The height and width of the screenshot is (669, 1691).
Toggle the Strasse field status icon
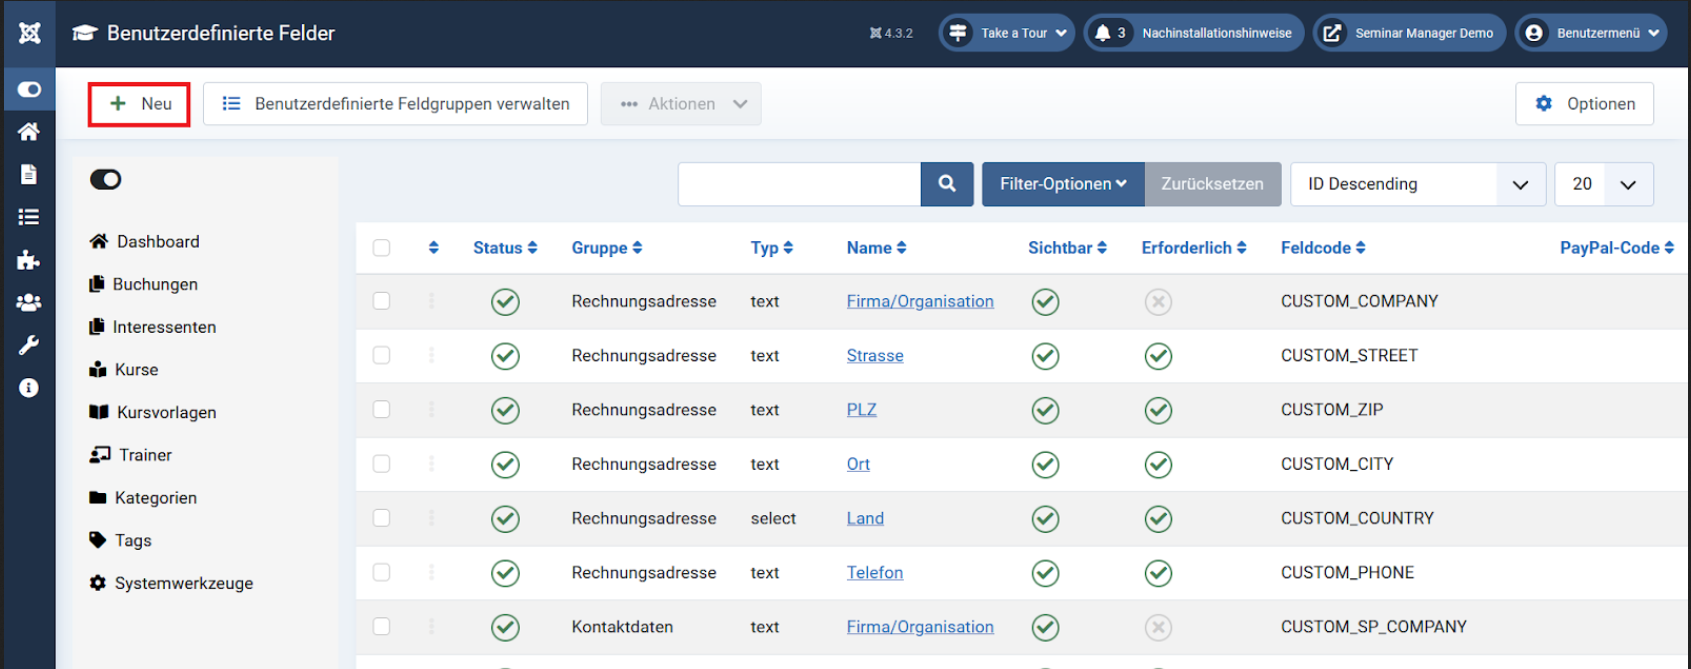pos(505,356)
